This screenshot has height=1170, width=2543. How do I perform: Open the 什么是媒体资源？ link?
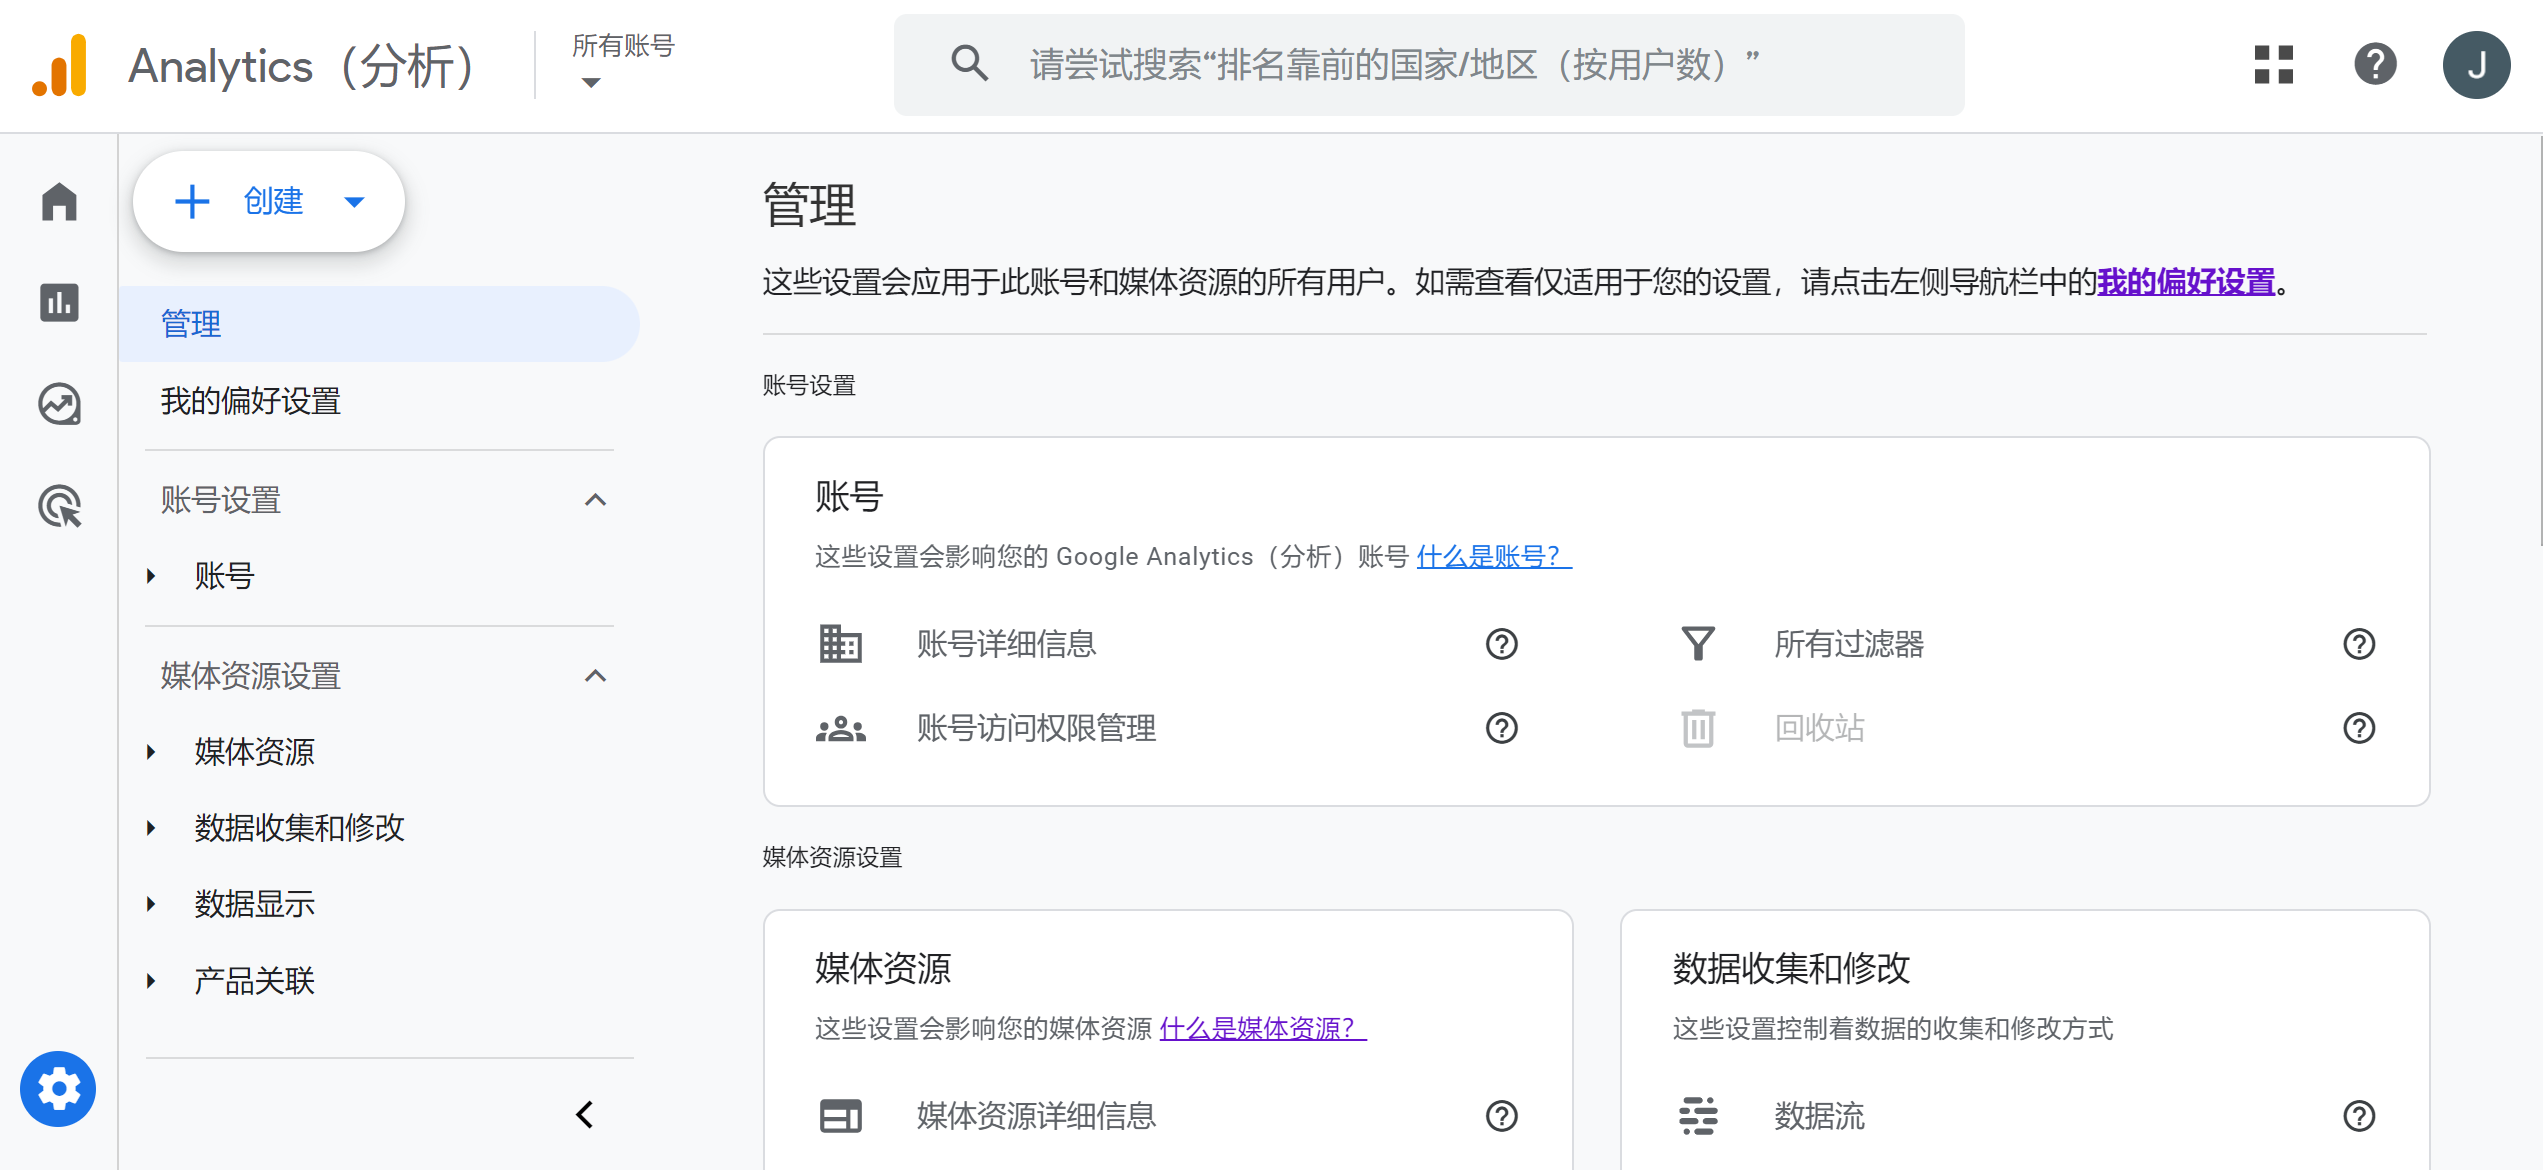(1263, 1028)
